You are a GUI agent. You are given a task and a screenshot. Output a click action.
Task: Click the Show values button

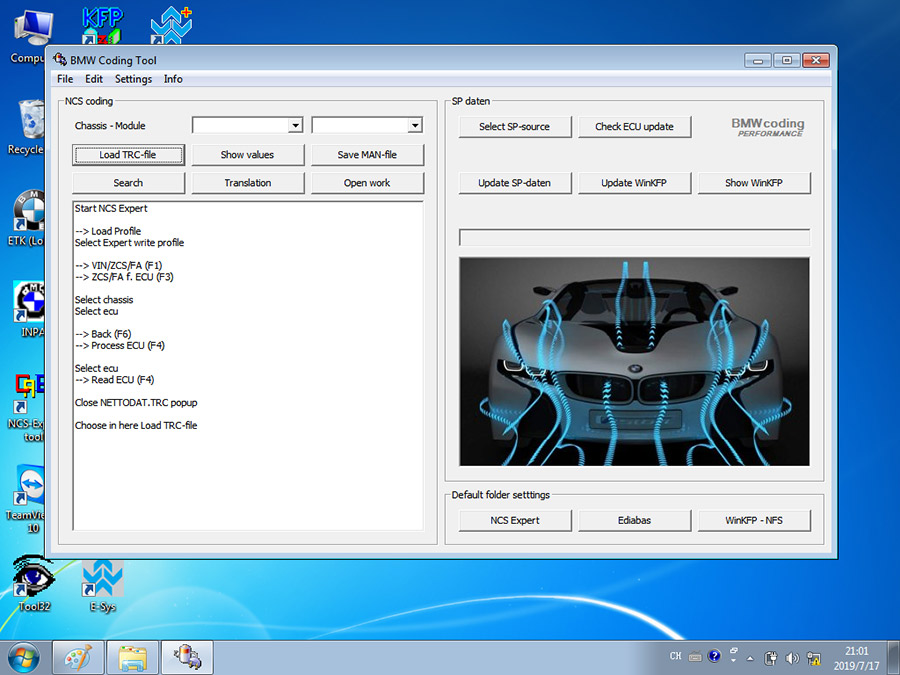point(247,154)
